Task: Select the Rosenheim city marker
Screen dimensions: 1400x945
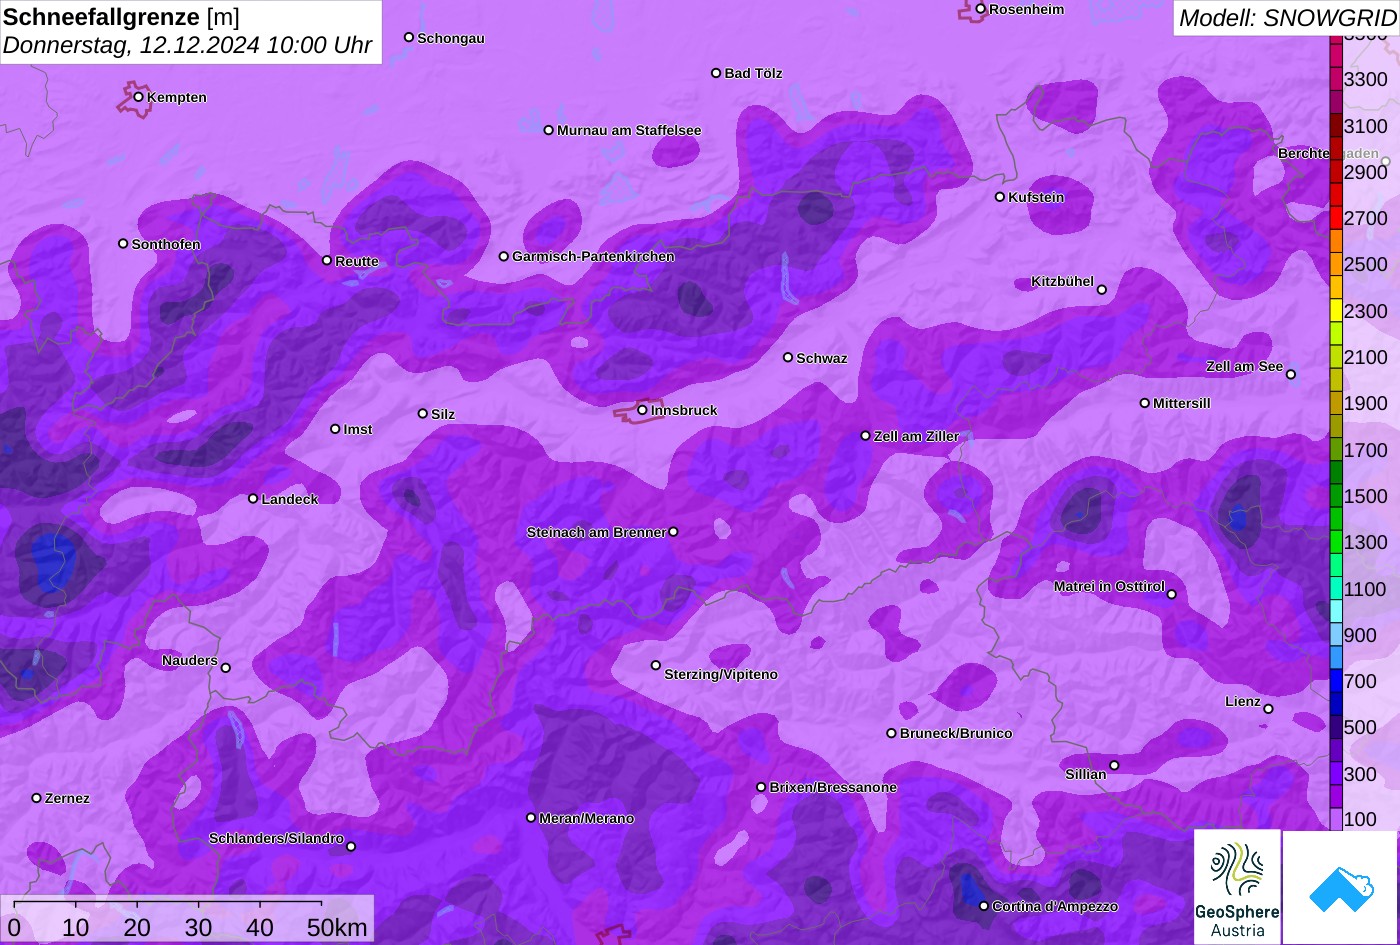Action: [x=981, y=9]
